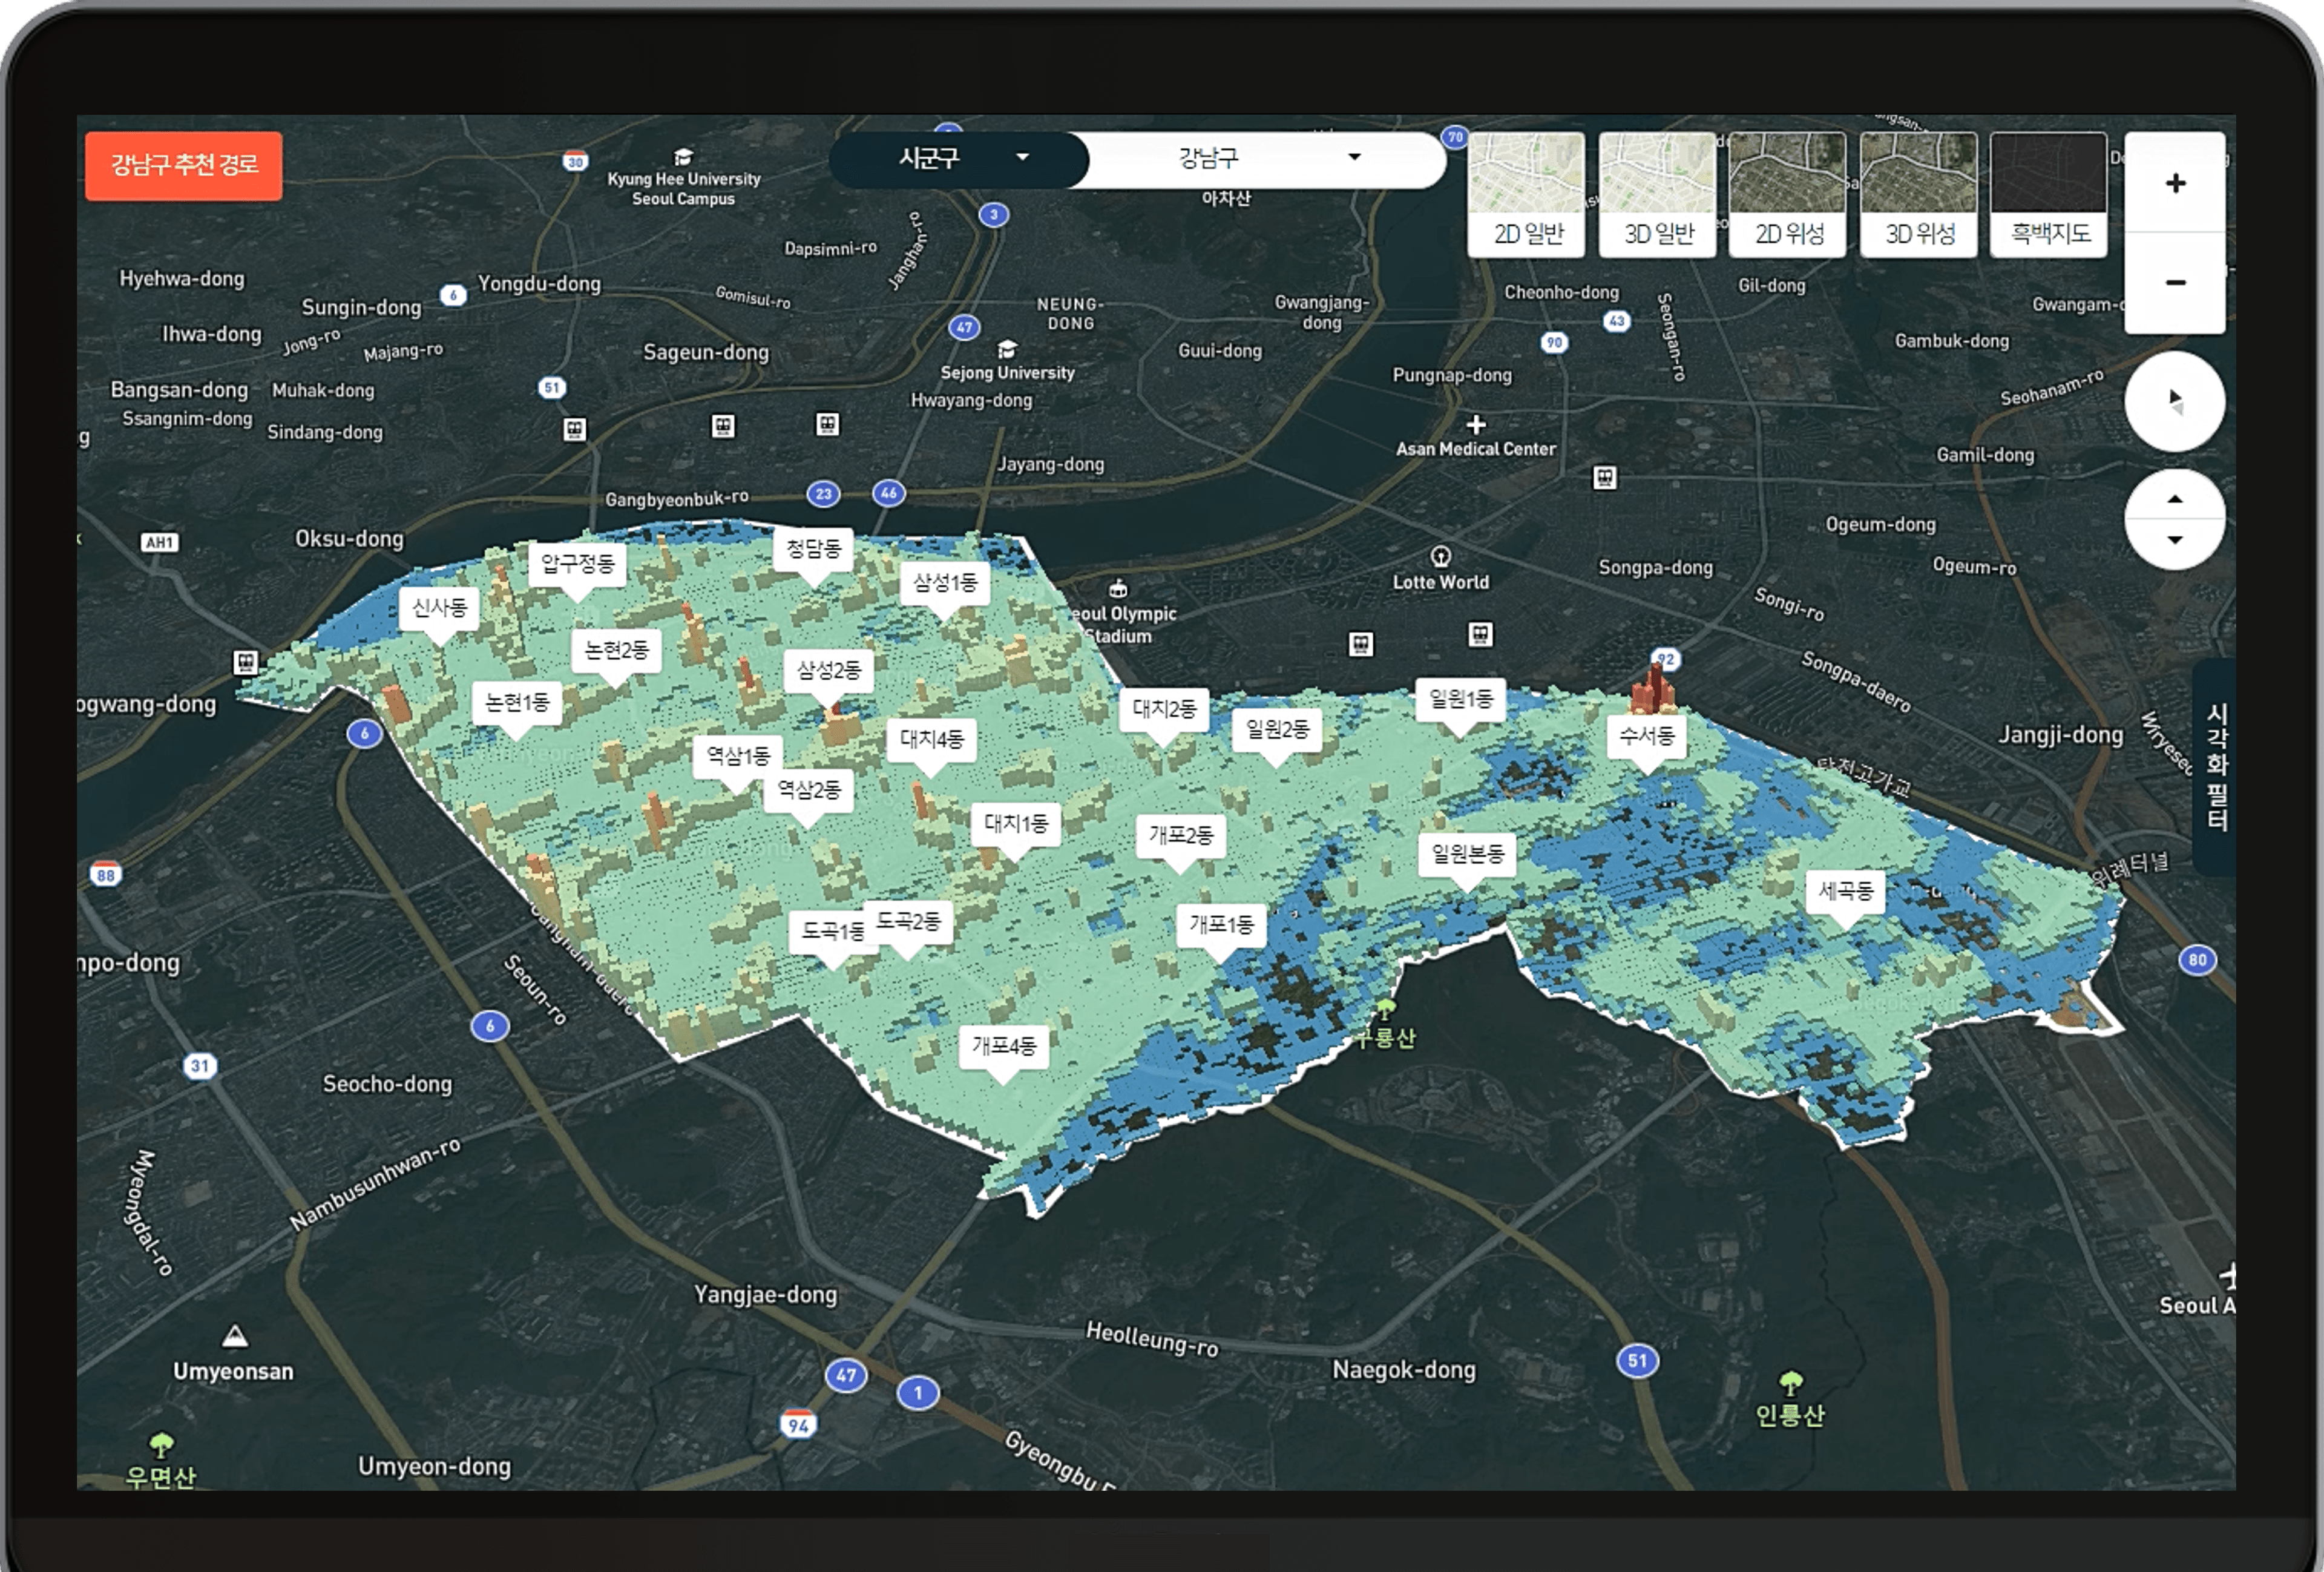This screenshot has width=2324, height=1572.
Task: Click the zoom in plus button
Action: pyautogui.click(x=2175, y=184)
